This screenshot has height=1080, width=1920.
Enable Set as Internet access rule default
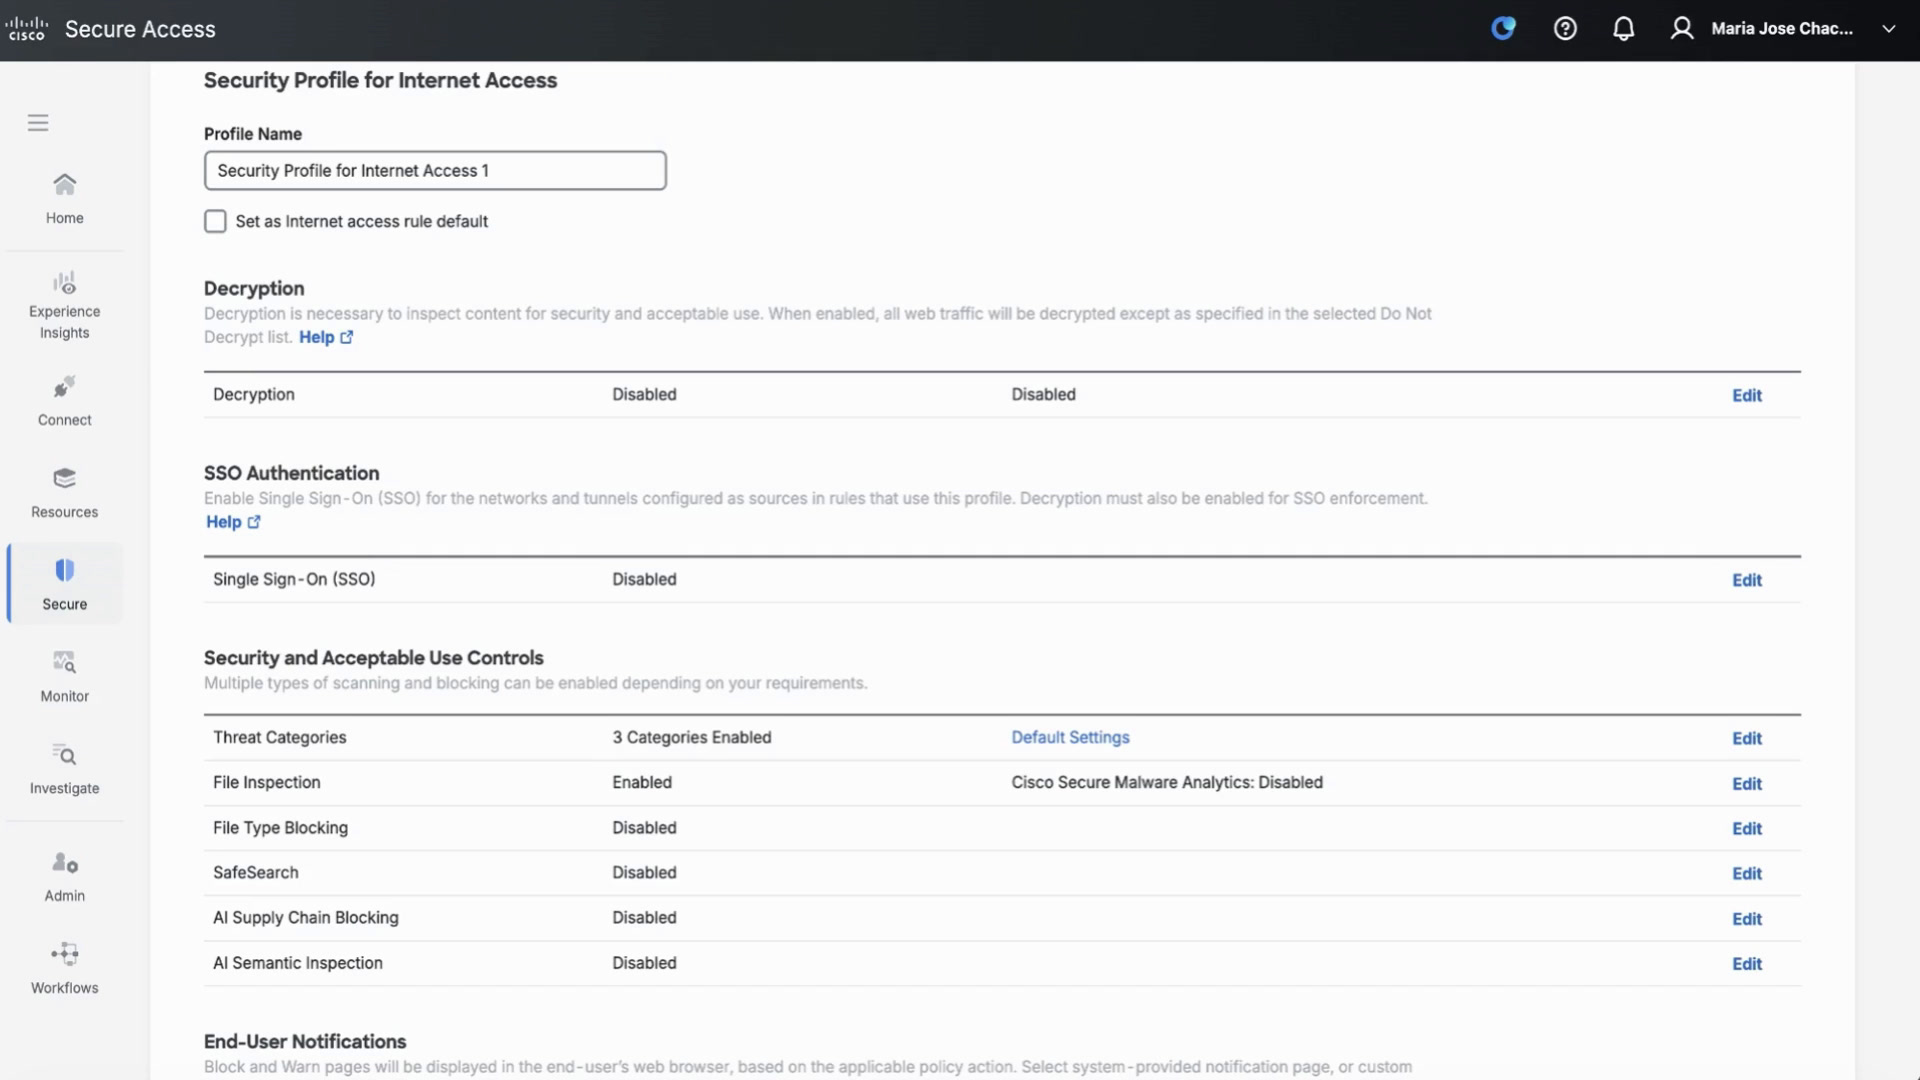point(215,221)
